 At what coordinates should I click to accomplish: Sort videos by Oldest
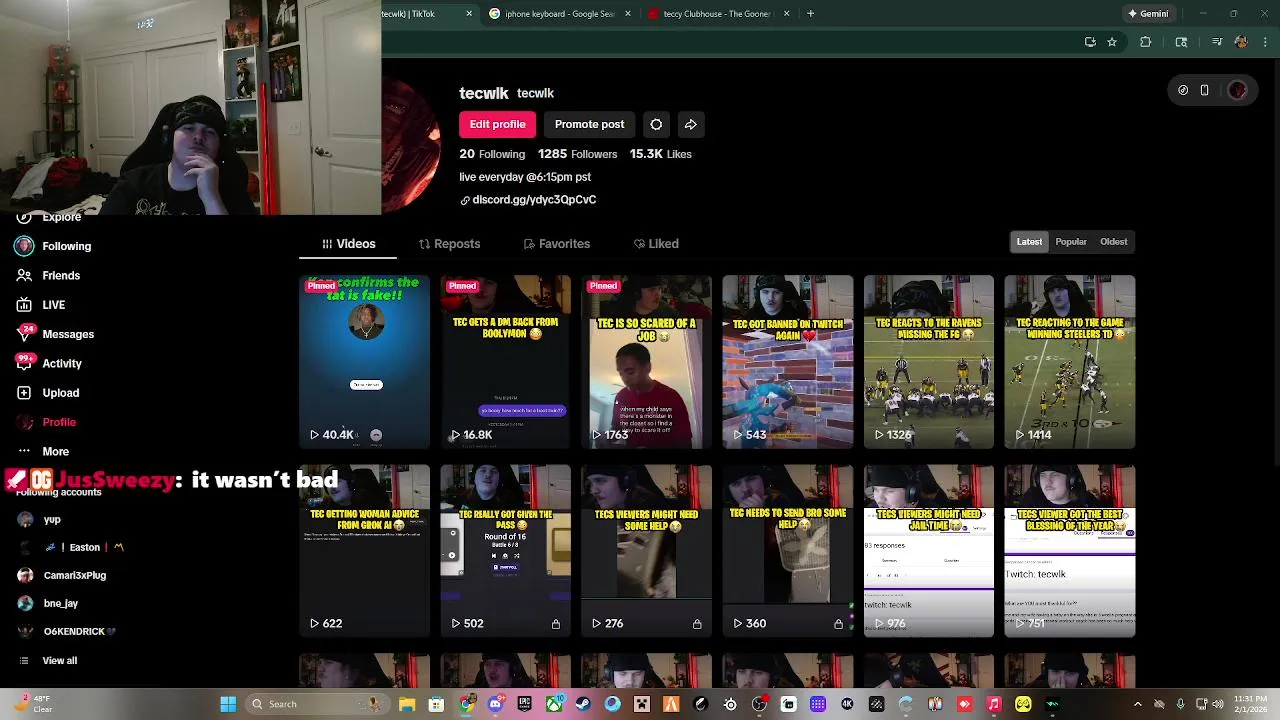pyautogui.click(x=1114, y=242)
